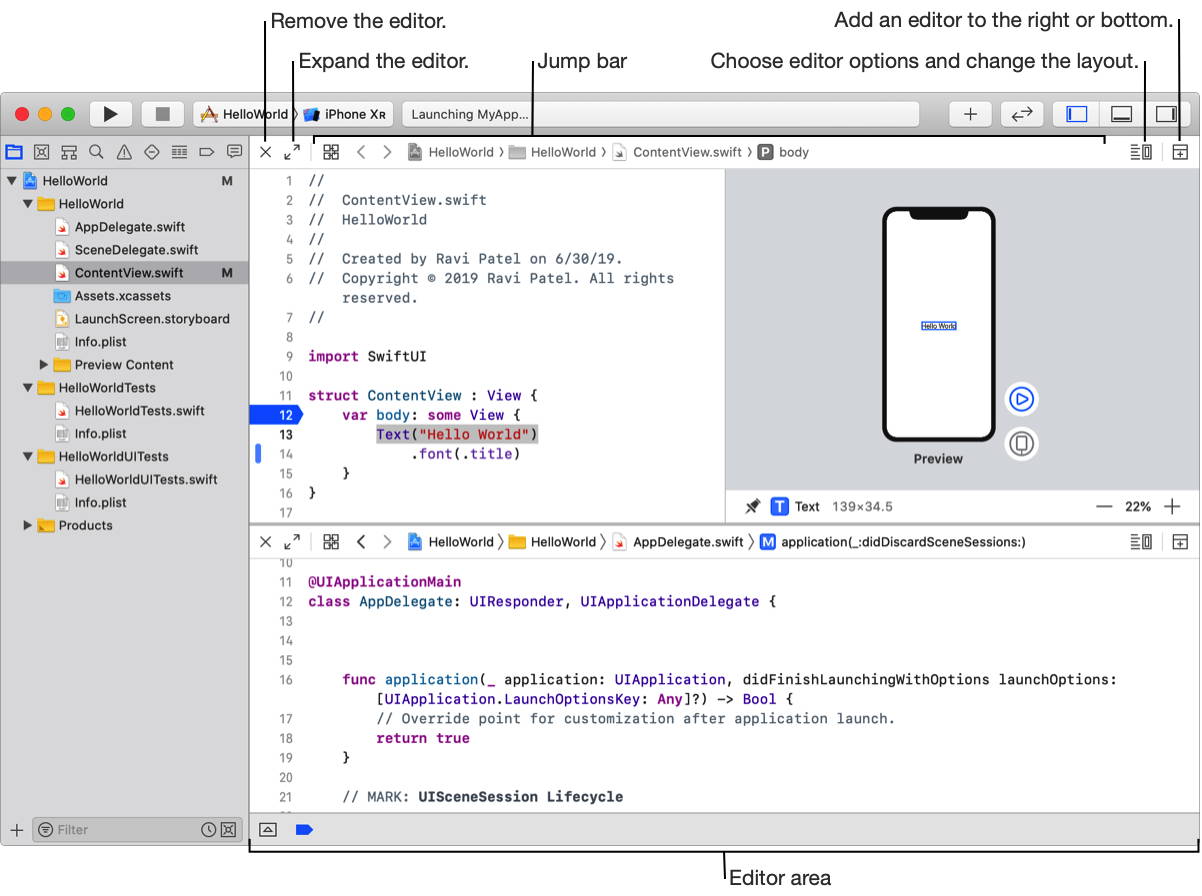Screen dimensions: 1202x896
Task: Go back in the bottom editor history
Action: pos(361,542)
